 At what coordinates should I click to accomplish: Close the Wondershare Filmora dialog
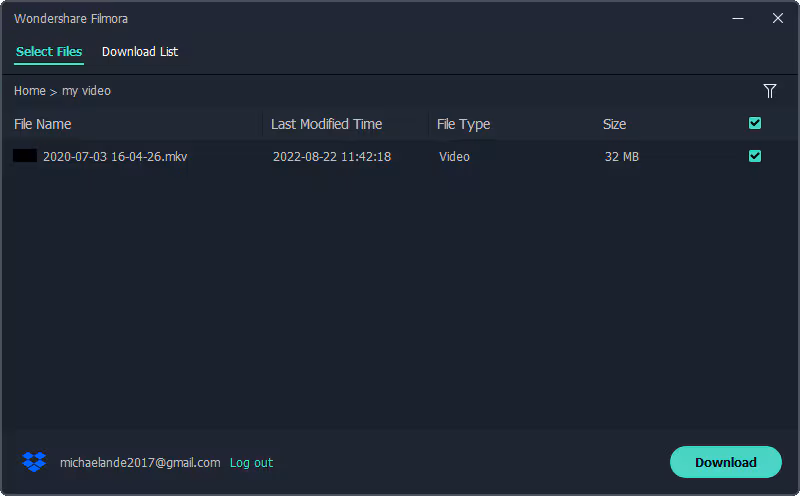(x=777, y=18)
